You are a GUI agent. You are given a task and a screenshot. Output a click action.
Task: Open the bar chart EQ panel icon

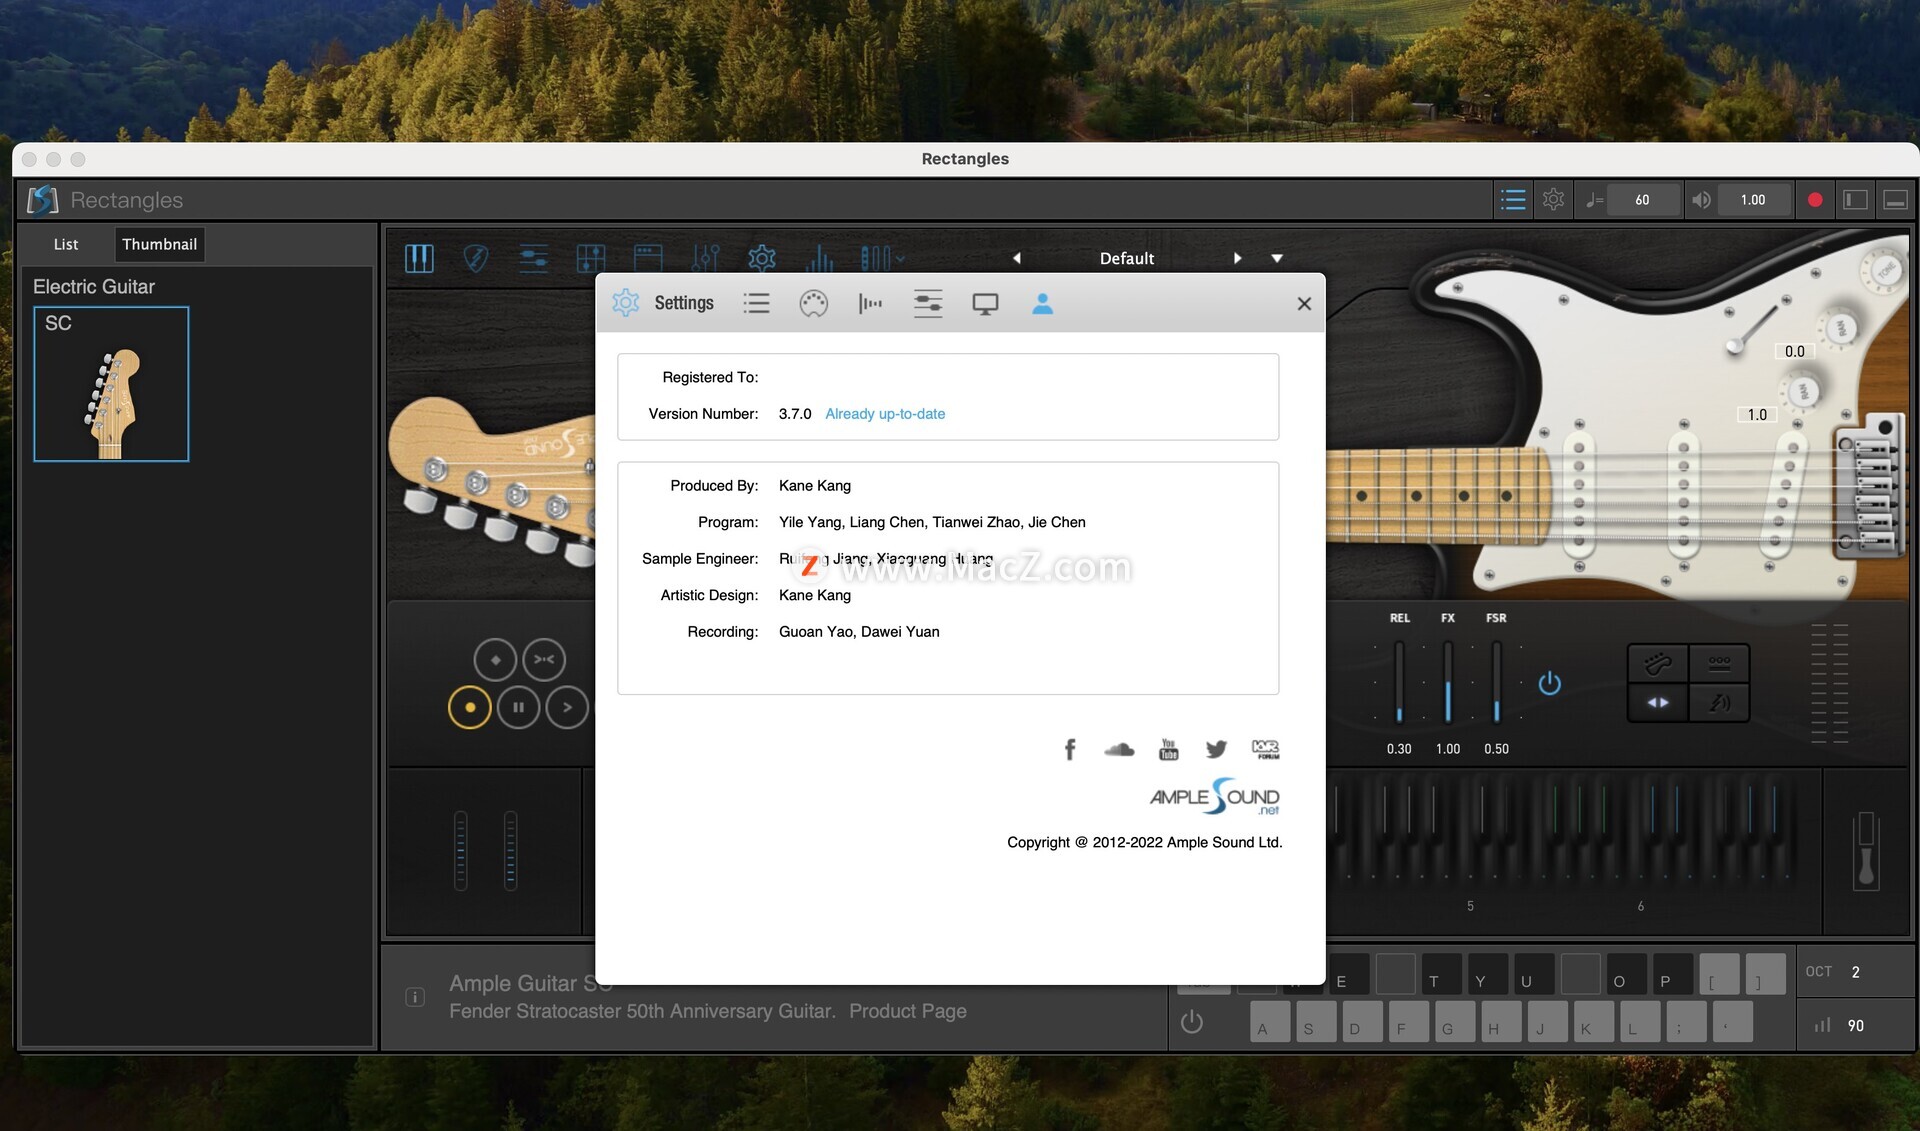point(819,258)
